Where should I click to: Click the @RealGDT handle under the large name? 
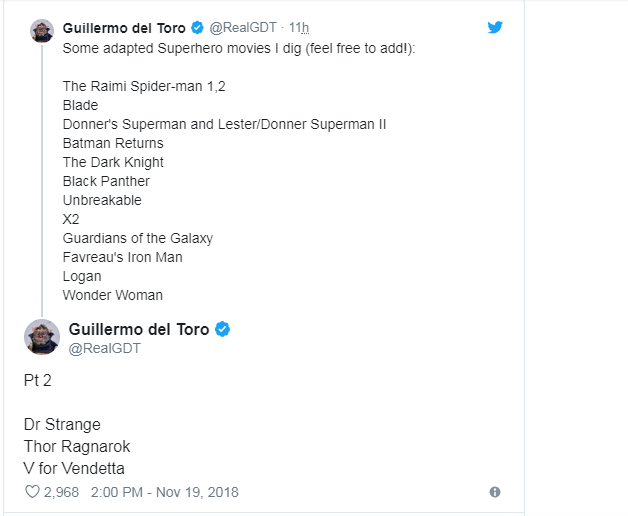click(x=104, y=349)
